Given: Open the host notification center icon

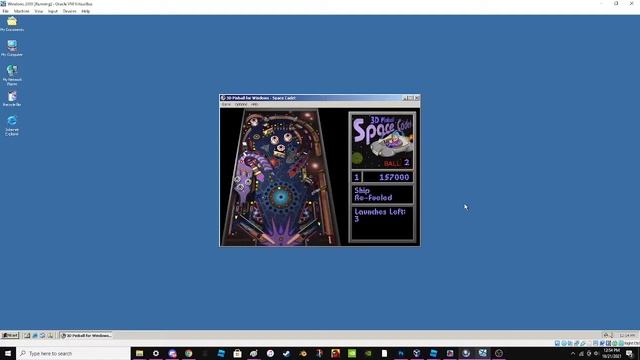Looking at the screenshot, I should click(x=630, y=353).
